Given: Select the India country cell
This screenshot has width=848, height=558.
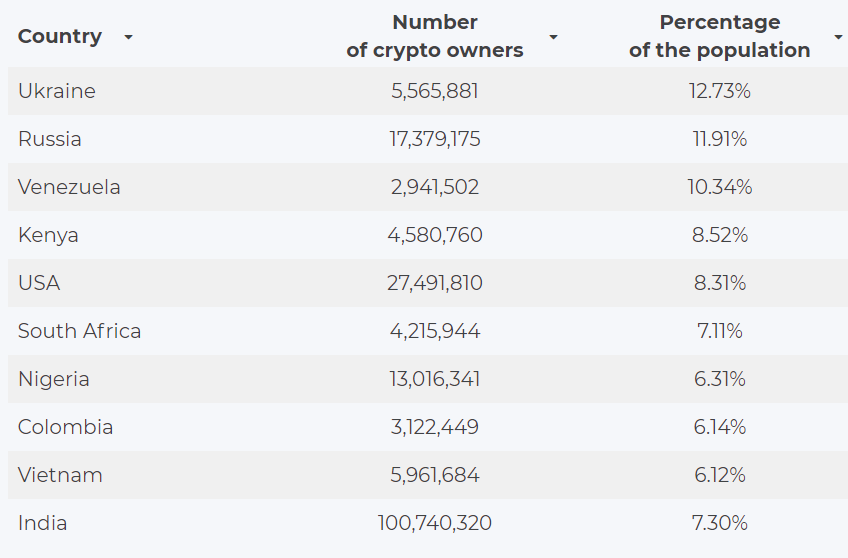Looking at the screenshot, I should click(43, 523).
